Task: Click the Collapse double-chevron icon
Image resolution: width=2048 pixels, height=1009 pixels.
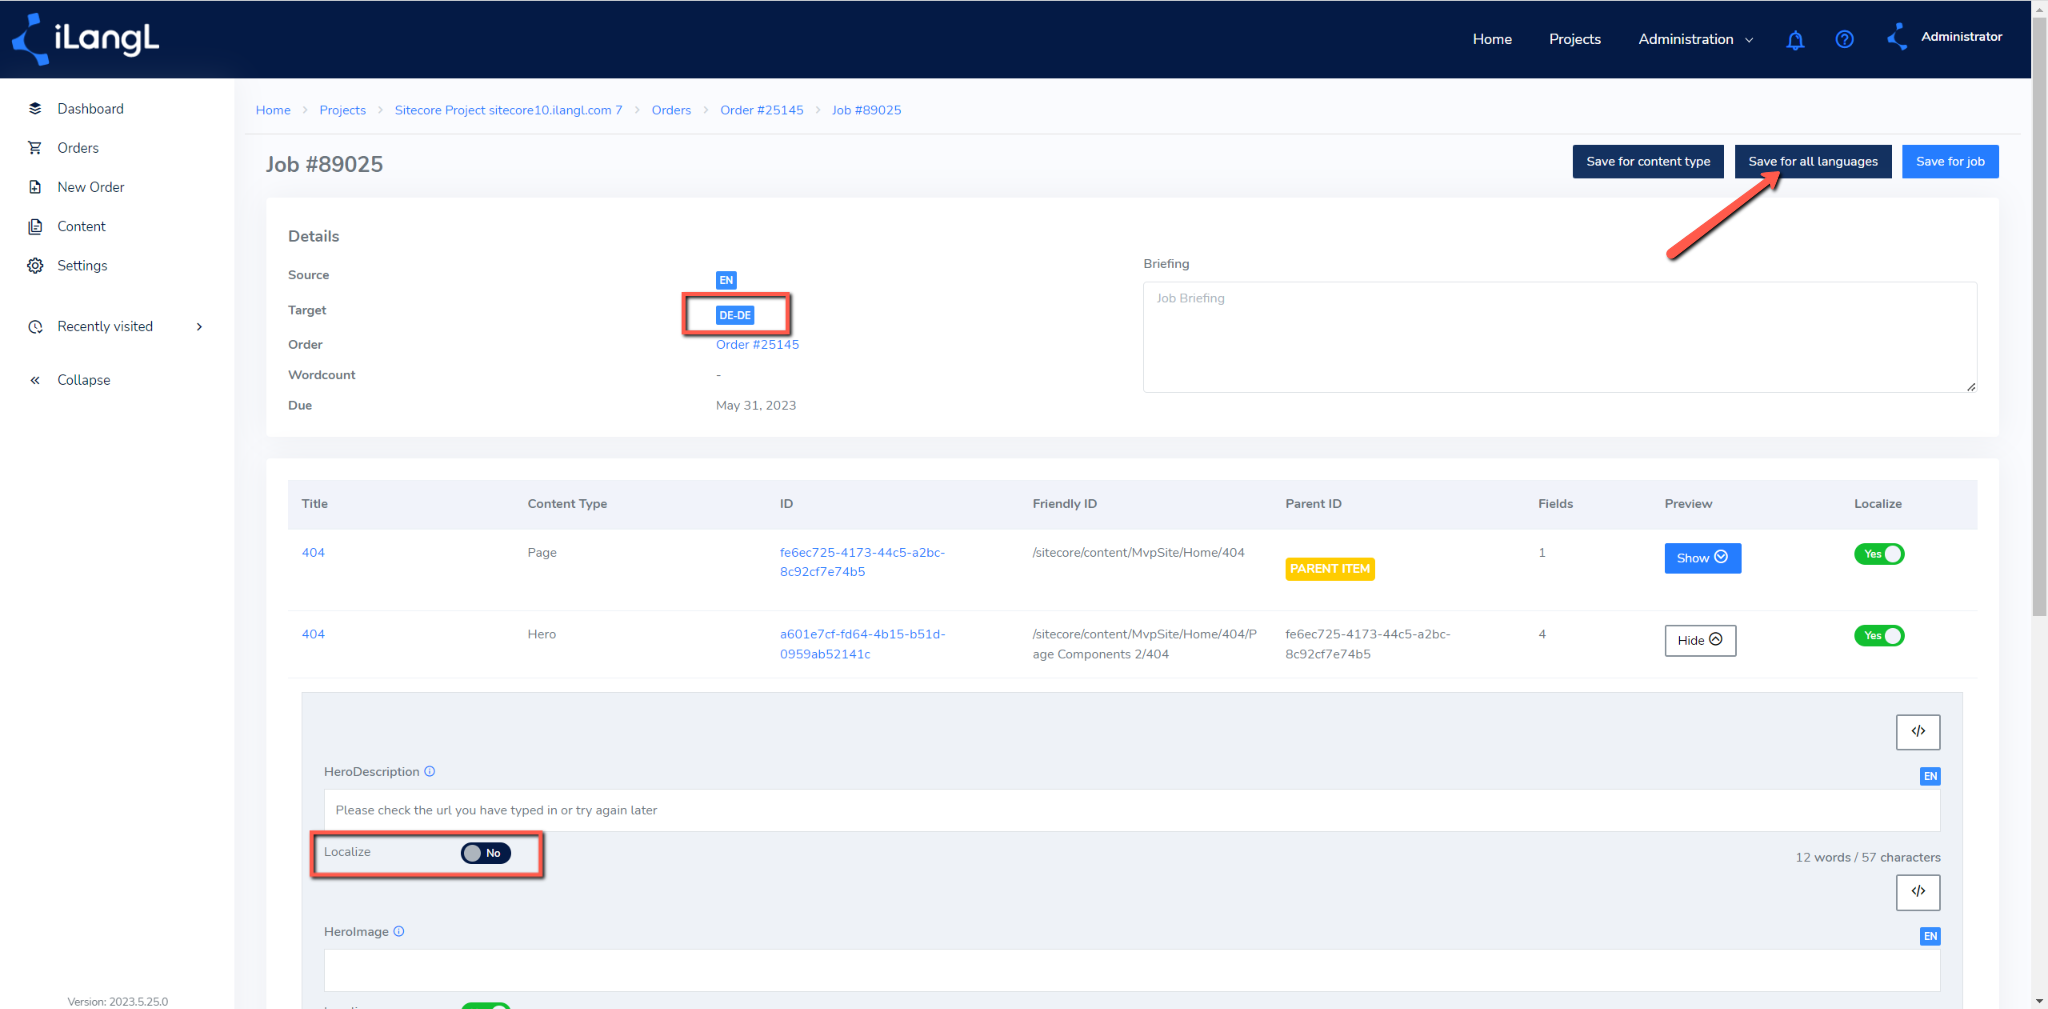Action: pos(35,380)
